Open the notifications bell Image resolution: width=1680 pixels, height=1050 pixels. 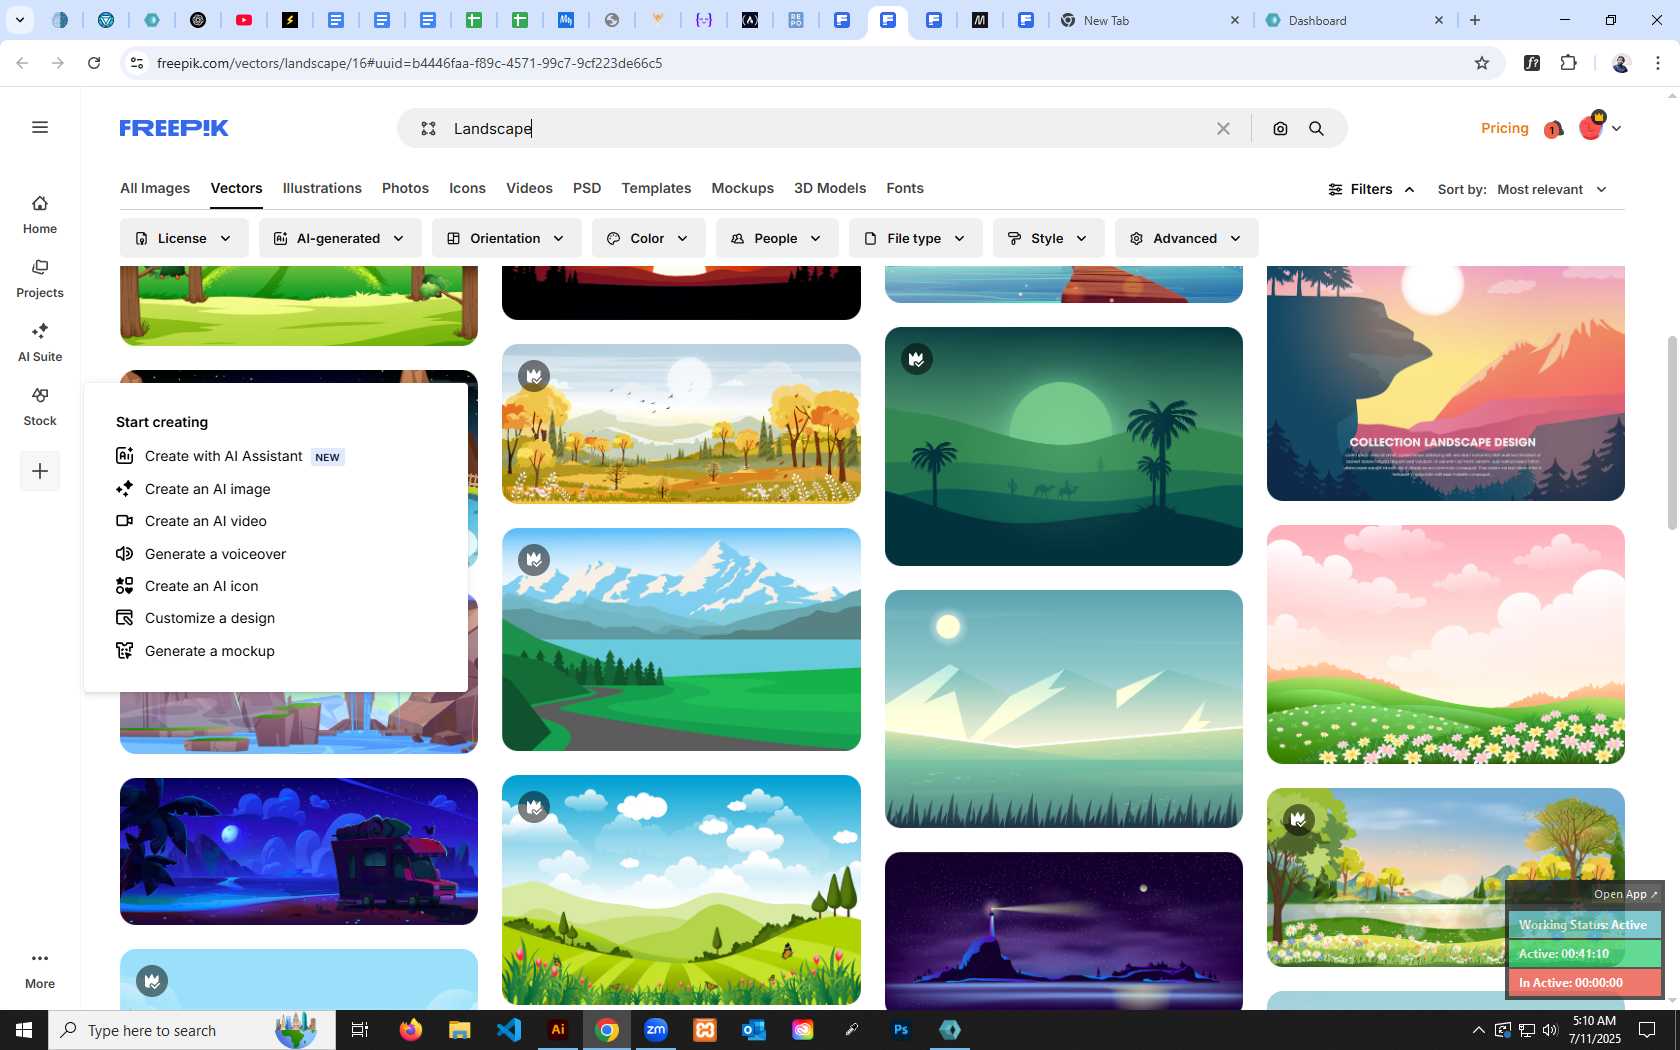(x=1553, y=129)
